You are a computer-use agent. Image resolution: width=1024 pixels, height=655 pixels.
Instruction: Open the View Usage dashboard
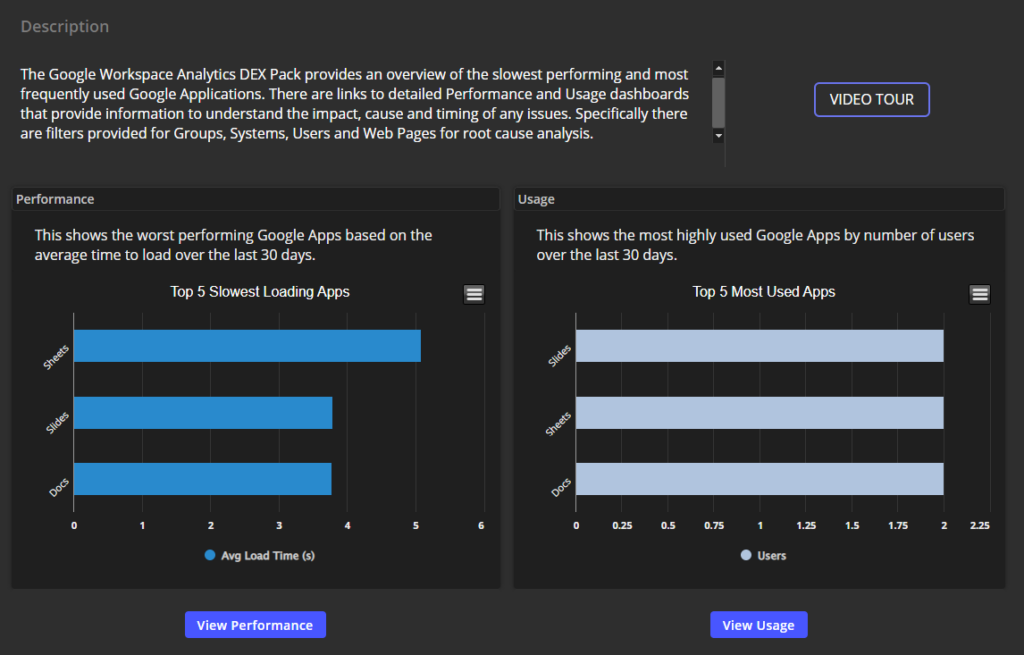[759, 625]
